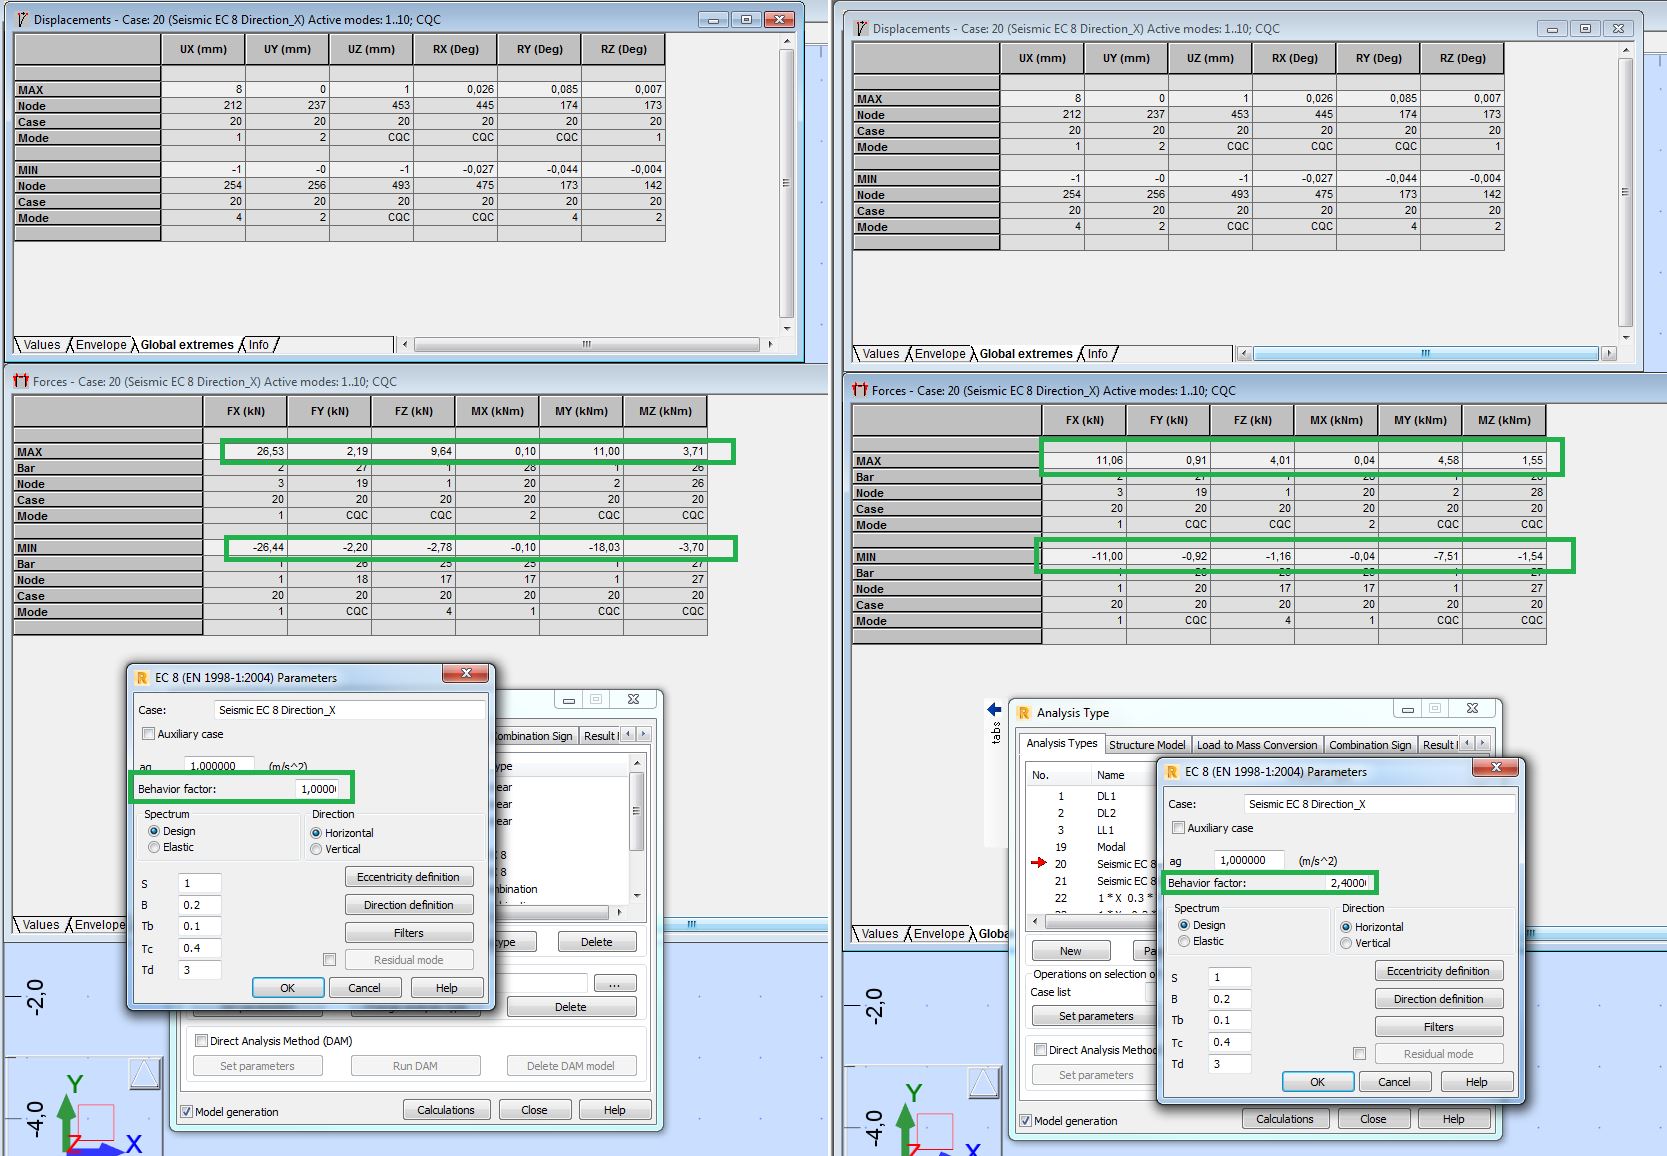Click the ag field in the right EC 8 dialog

tap(1249, 860)
